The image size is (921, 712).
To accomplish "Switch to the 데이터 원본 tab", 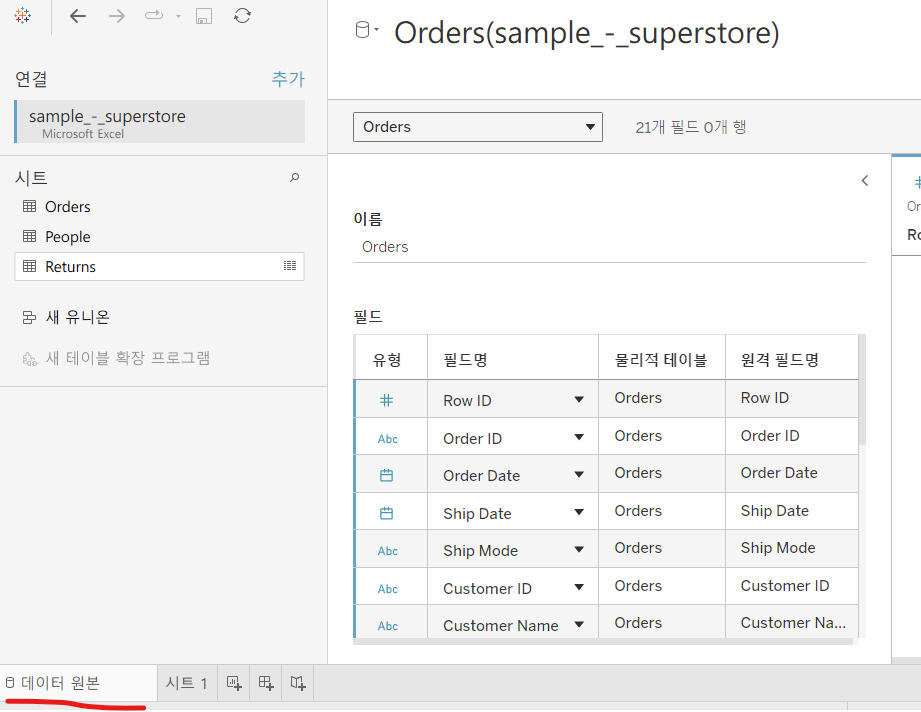I will [78, 683].
